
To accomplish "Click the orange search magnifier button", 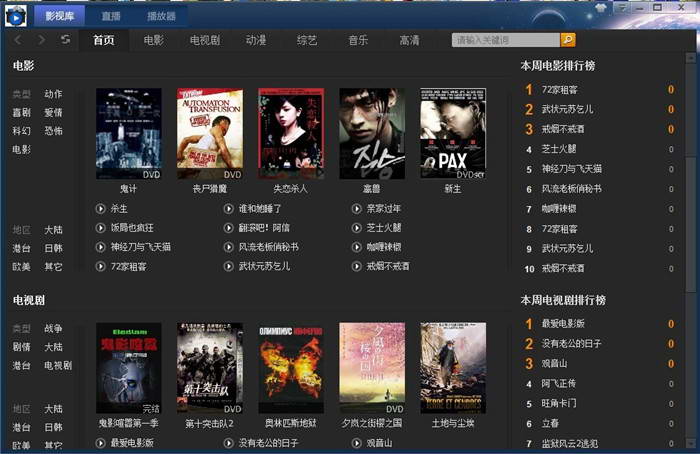I will [x=568, y=40].
